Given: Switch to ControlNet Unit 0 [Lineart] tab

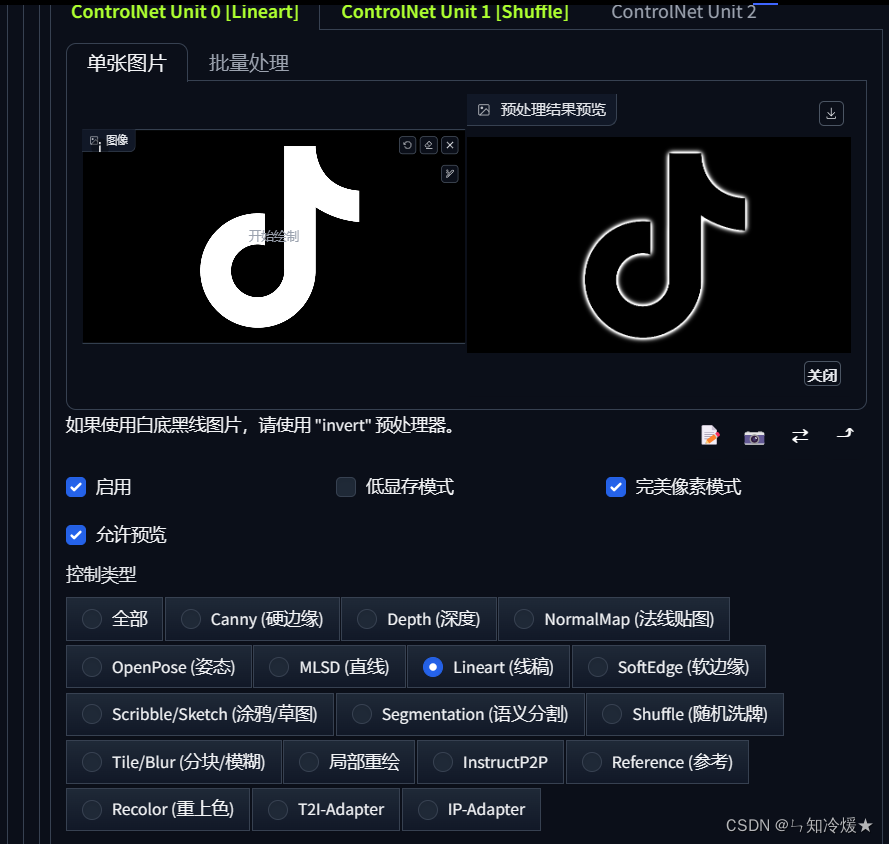Looking at the screenshot, I should click(x=185, y=12).
